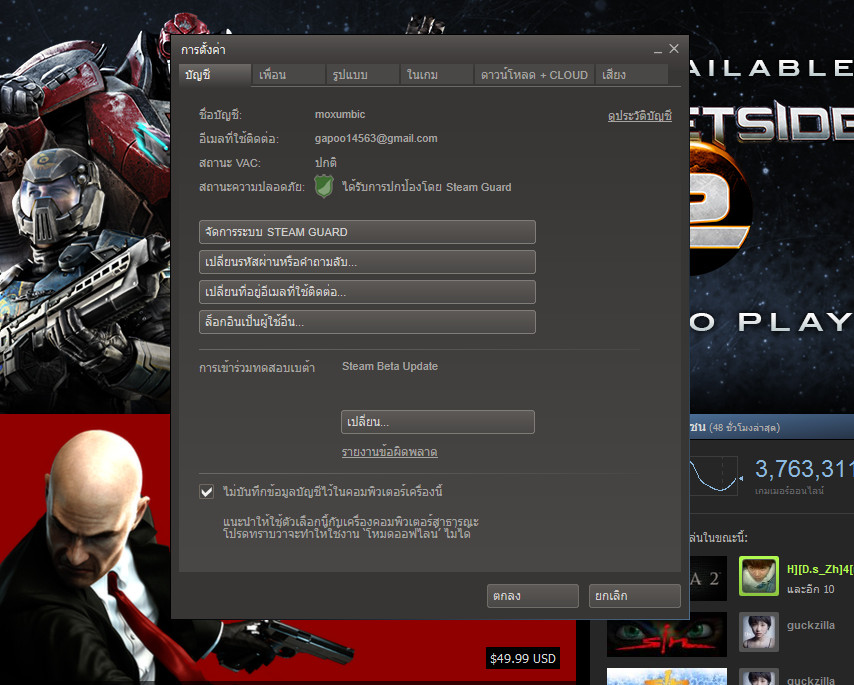Close the settings dialog with X

[x=674, y=48]
